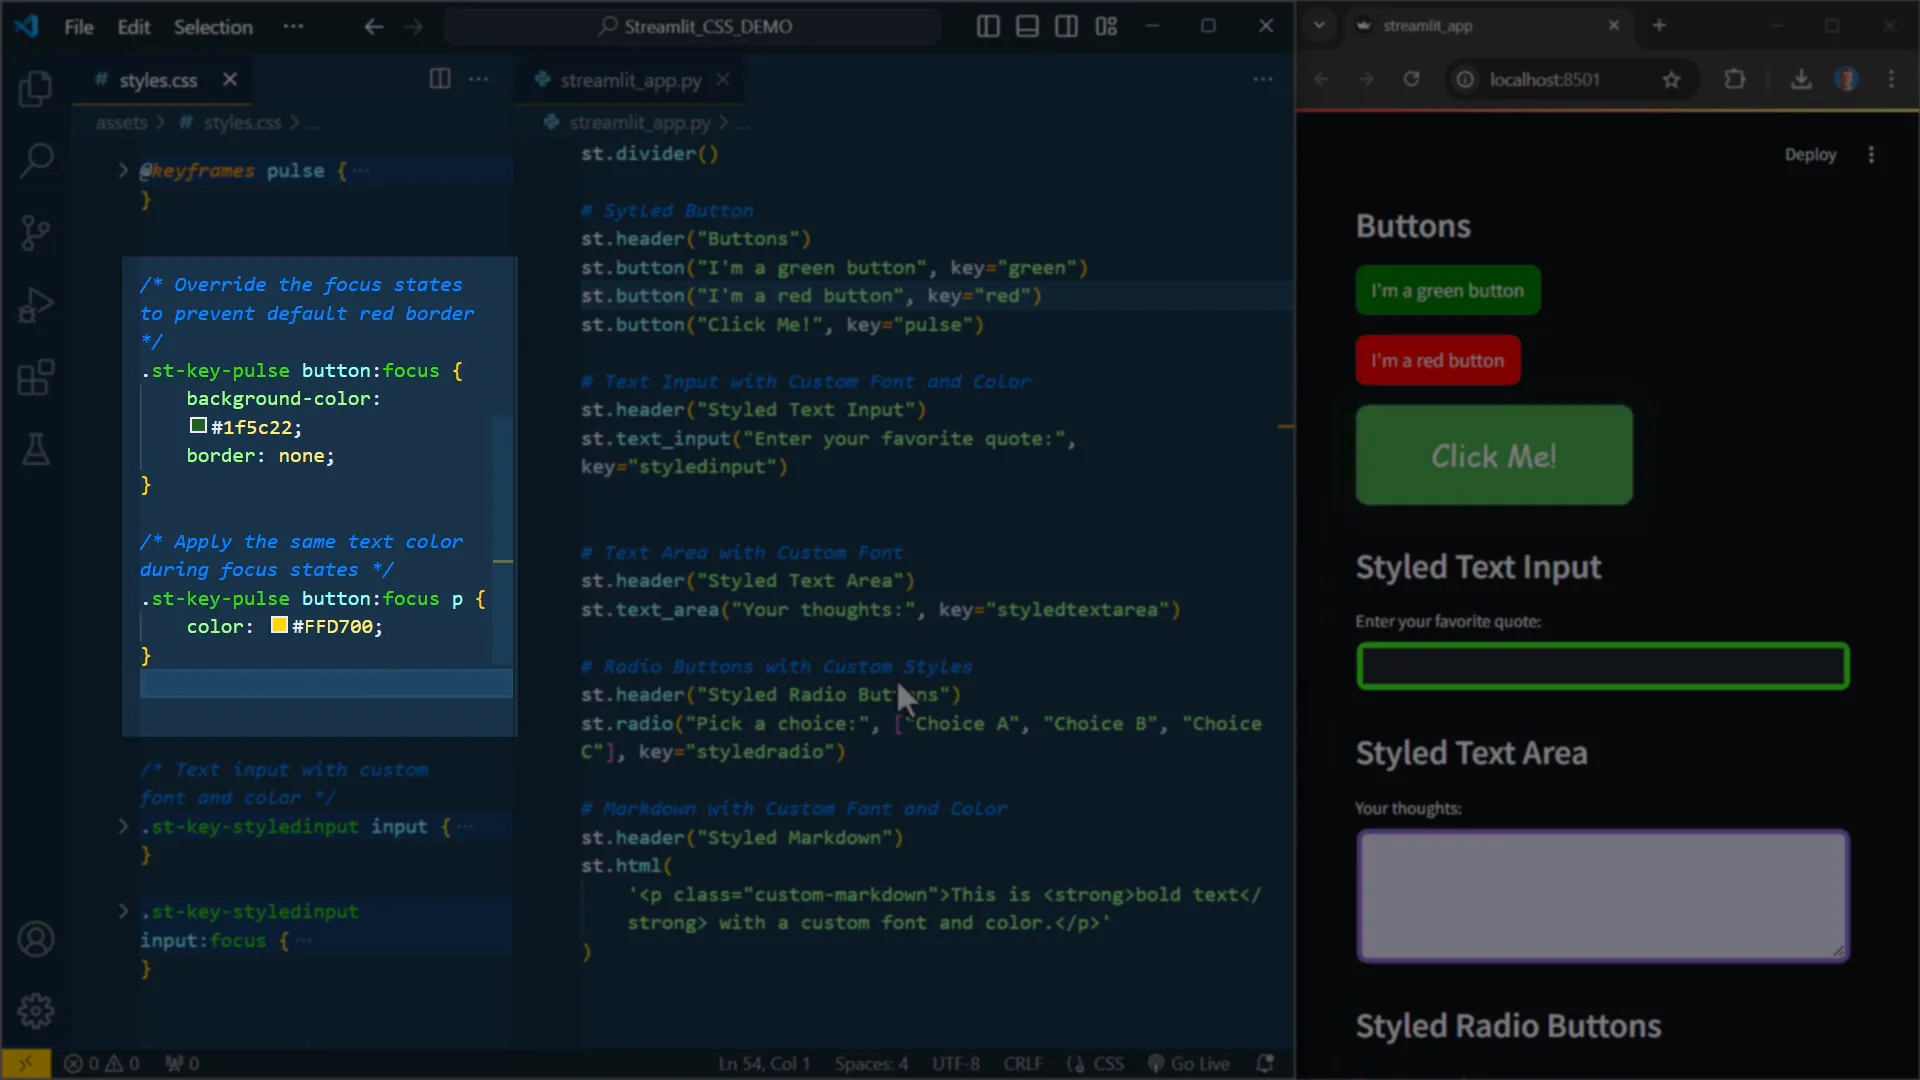Open Search in the activity bar
1920x1080 pixels.
tap(36, 160)
